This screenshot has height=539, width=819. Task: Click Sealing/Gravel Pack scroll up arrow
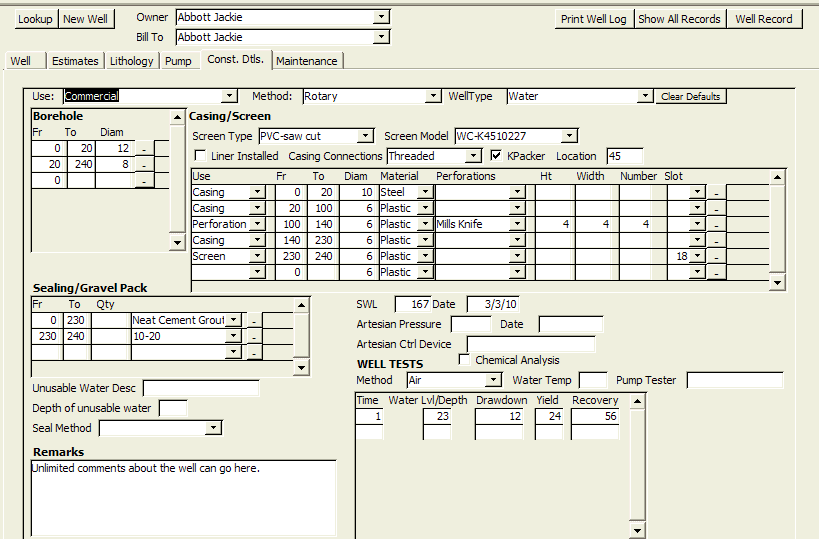click(301, 305)
